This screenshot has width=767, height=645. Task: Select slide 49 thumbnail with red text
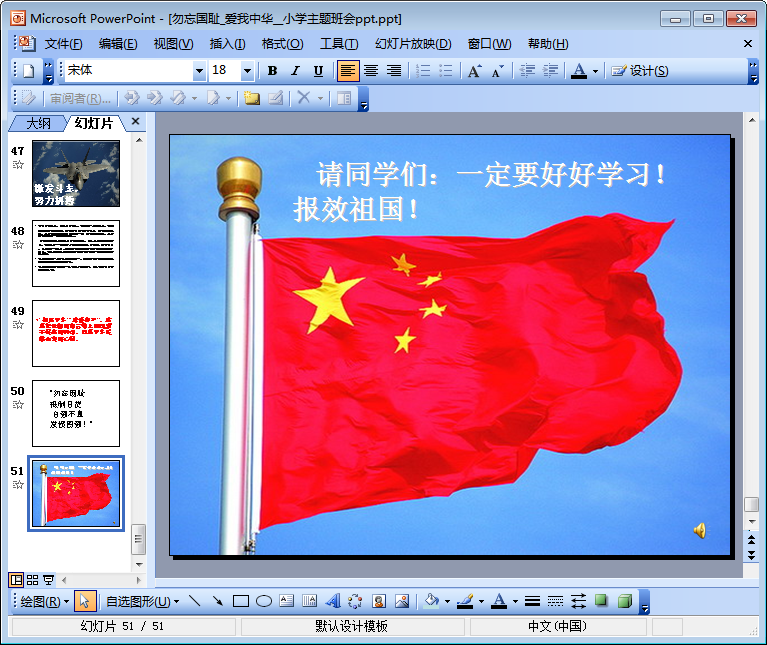[x=76, y=334]
